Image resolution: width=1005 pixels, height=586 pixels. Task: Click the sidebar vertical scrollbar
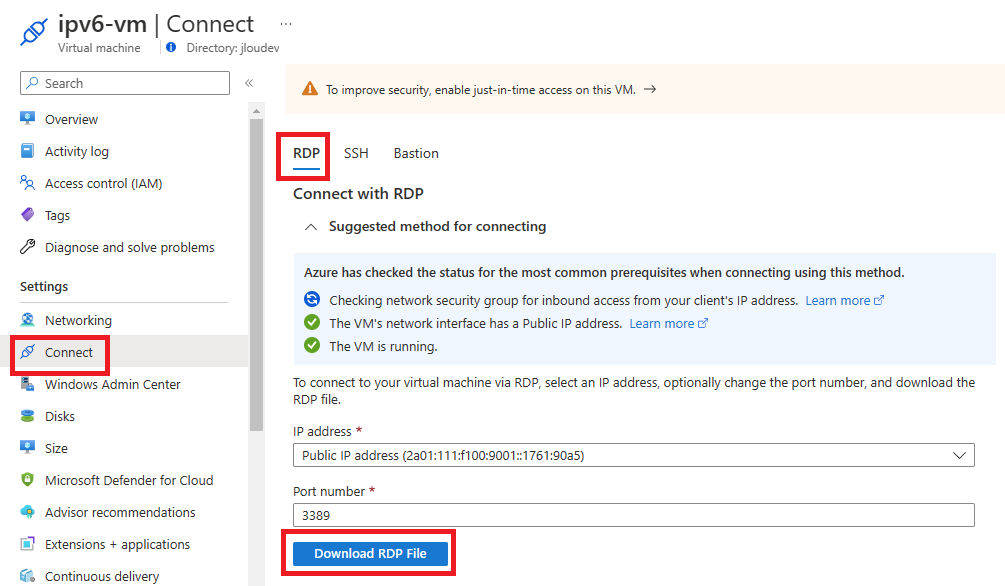click(256, 276)
